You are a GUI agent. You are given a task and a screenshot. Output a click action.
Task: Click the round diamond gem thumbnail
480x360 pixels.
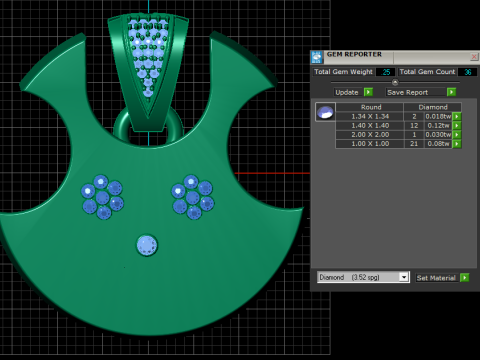coord(325,112)
